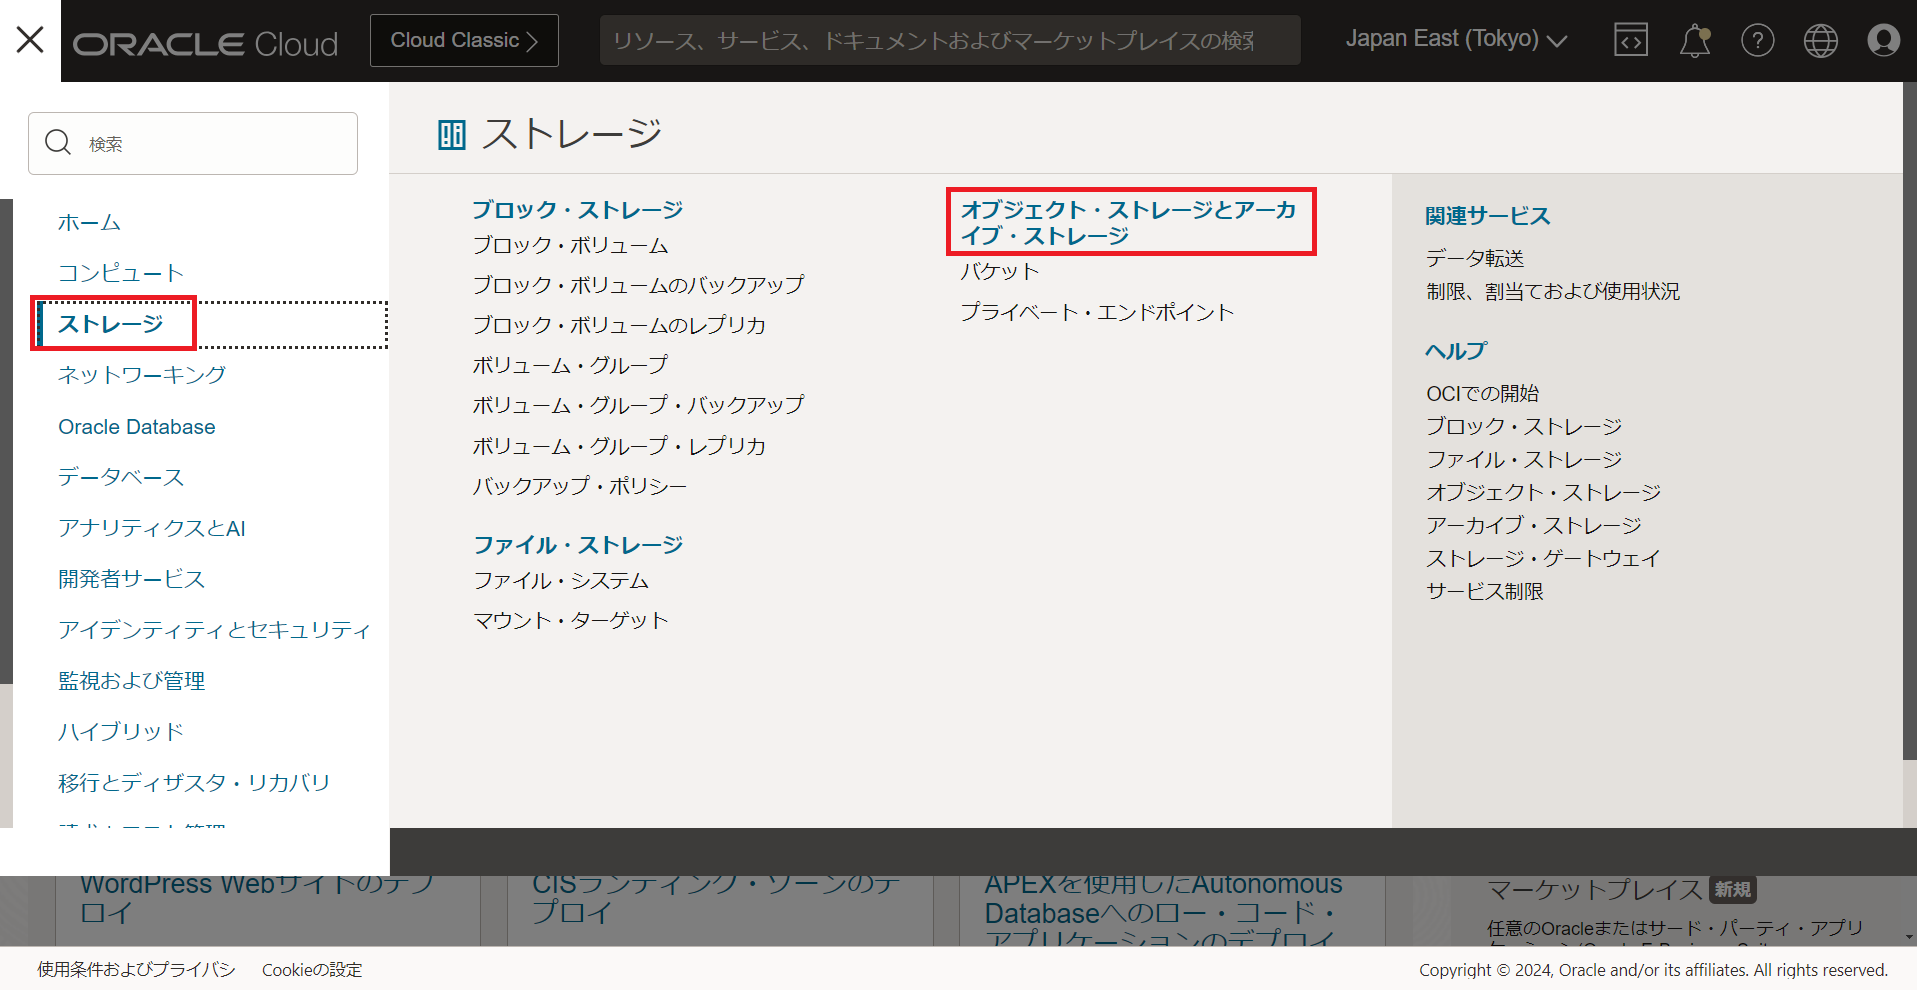Click the top resource search input field
The height and width of the screenshot is (990, 1917).
[948, 40]
